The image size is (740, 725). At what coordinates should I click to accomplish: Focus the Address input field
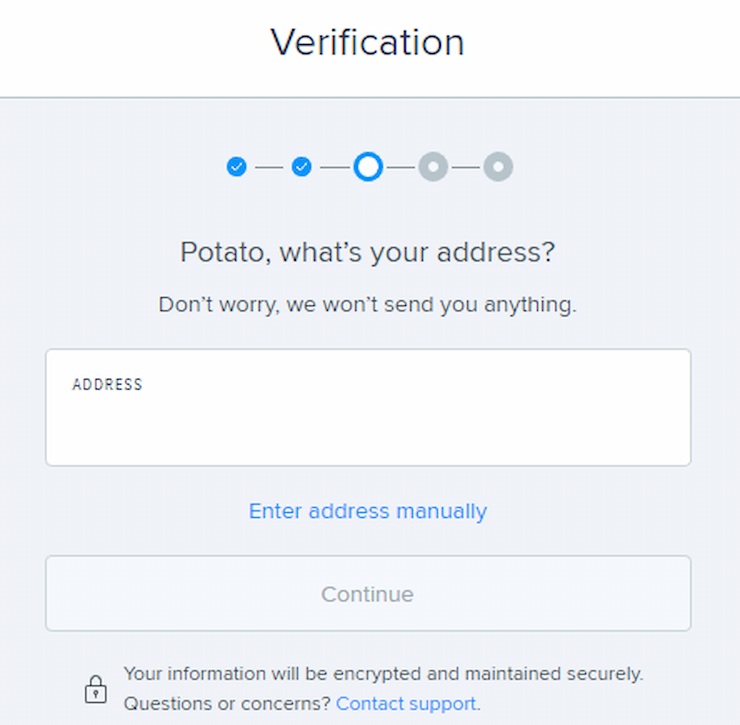[368, 407]
